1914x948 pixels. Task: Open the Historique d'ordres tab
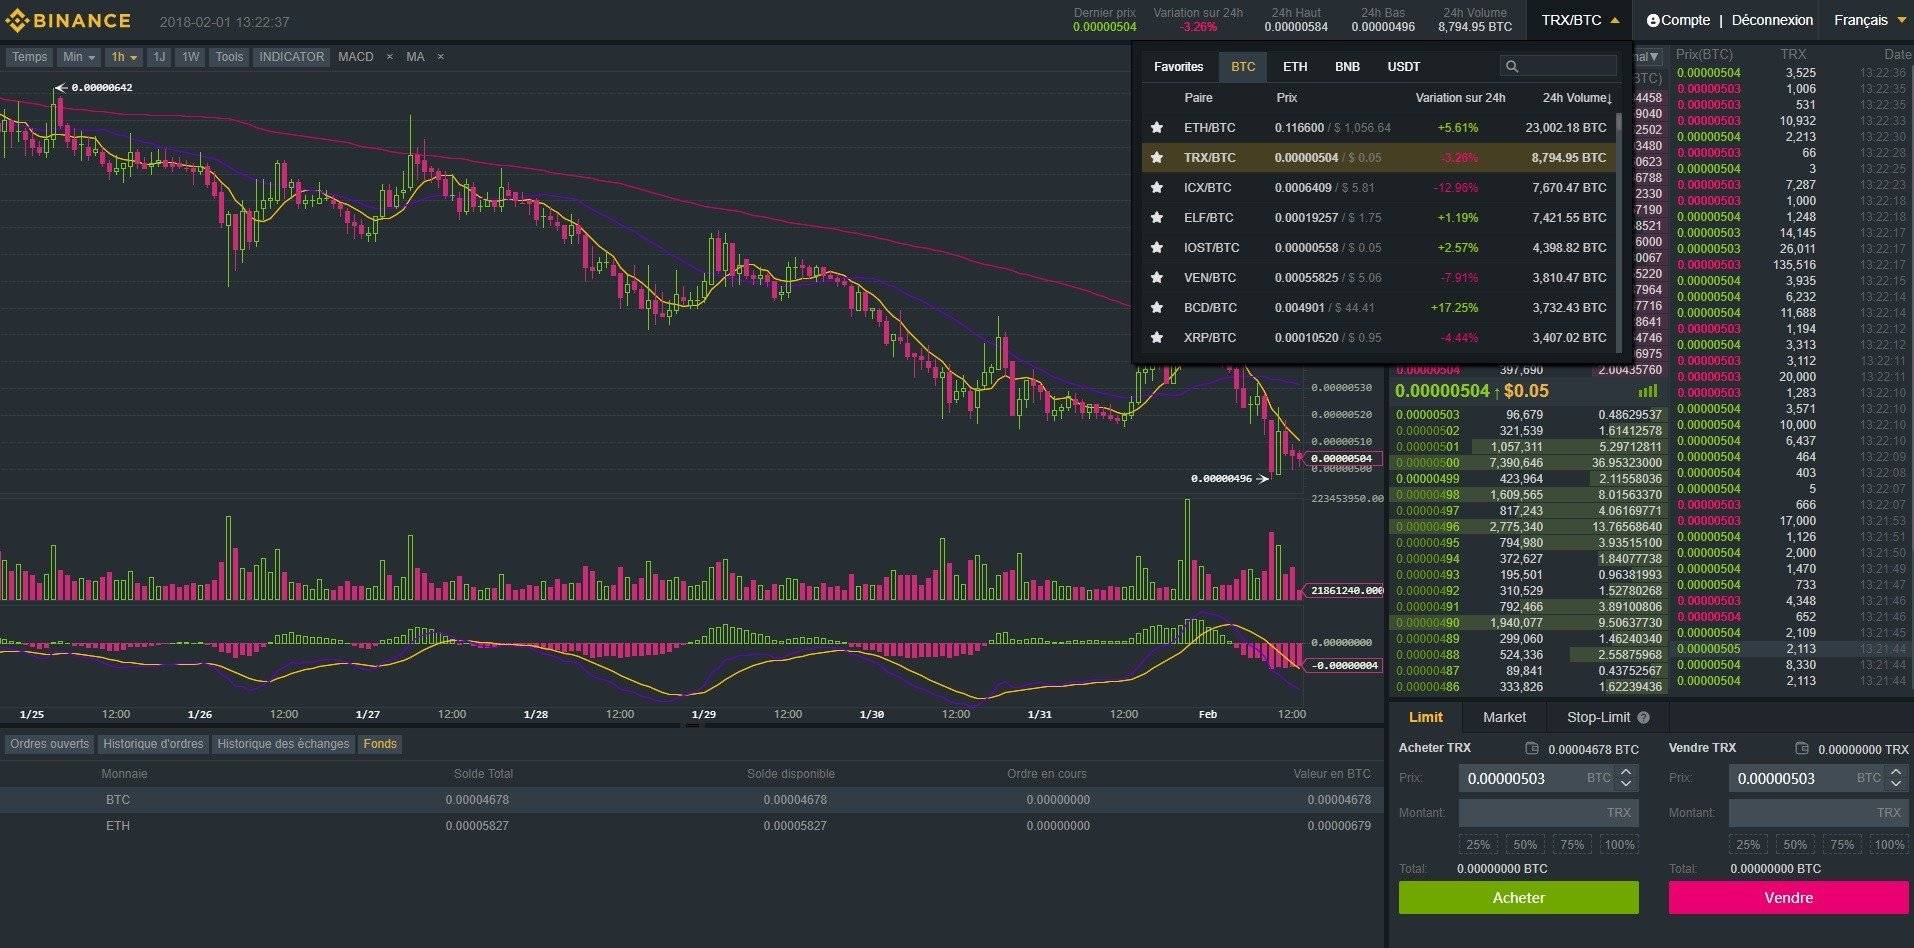point(153,744)
